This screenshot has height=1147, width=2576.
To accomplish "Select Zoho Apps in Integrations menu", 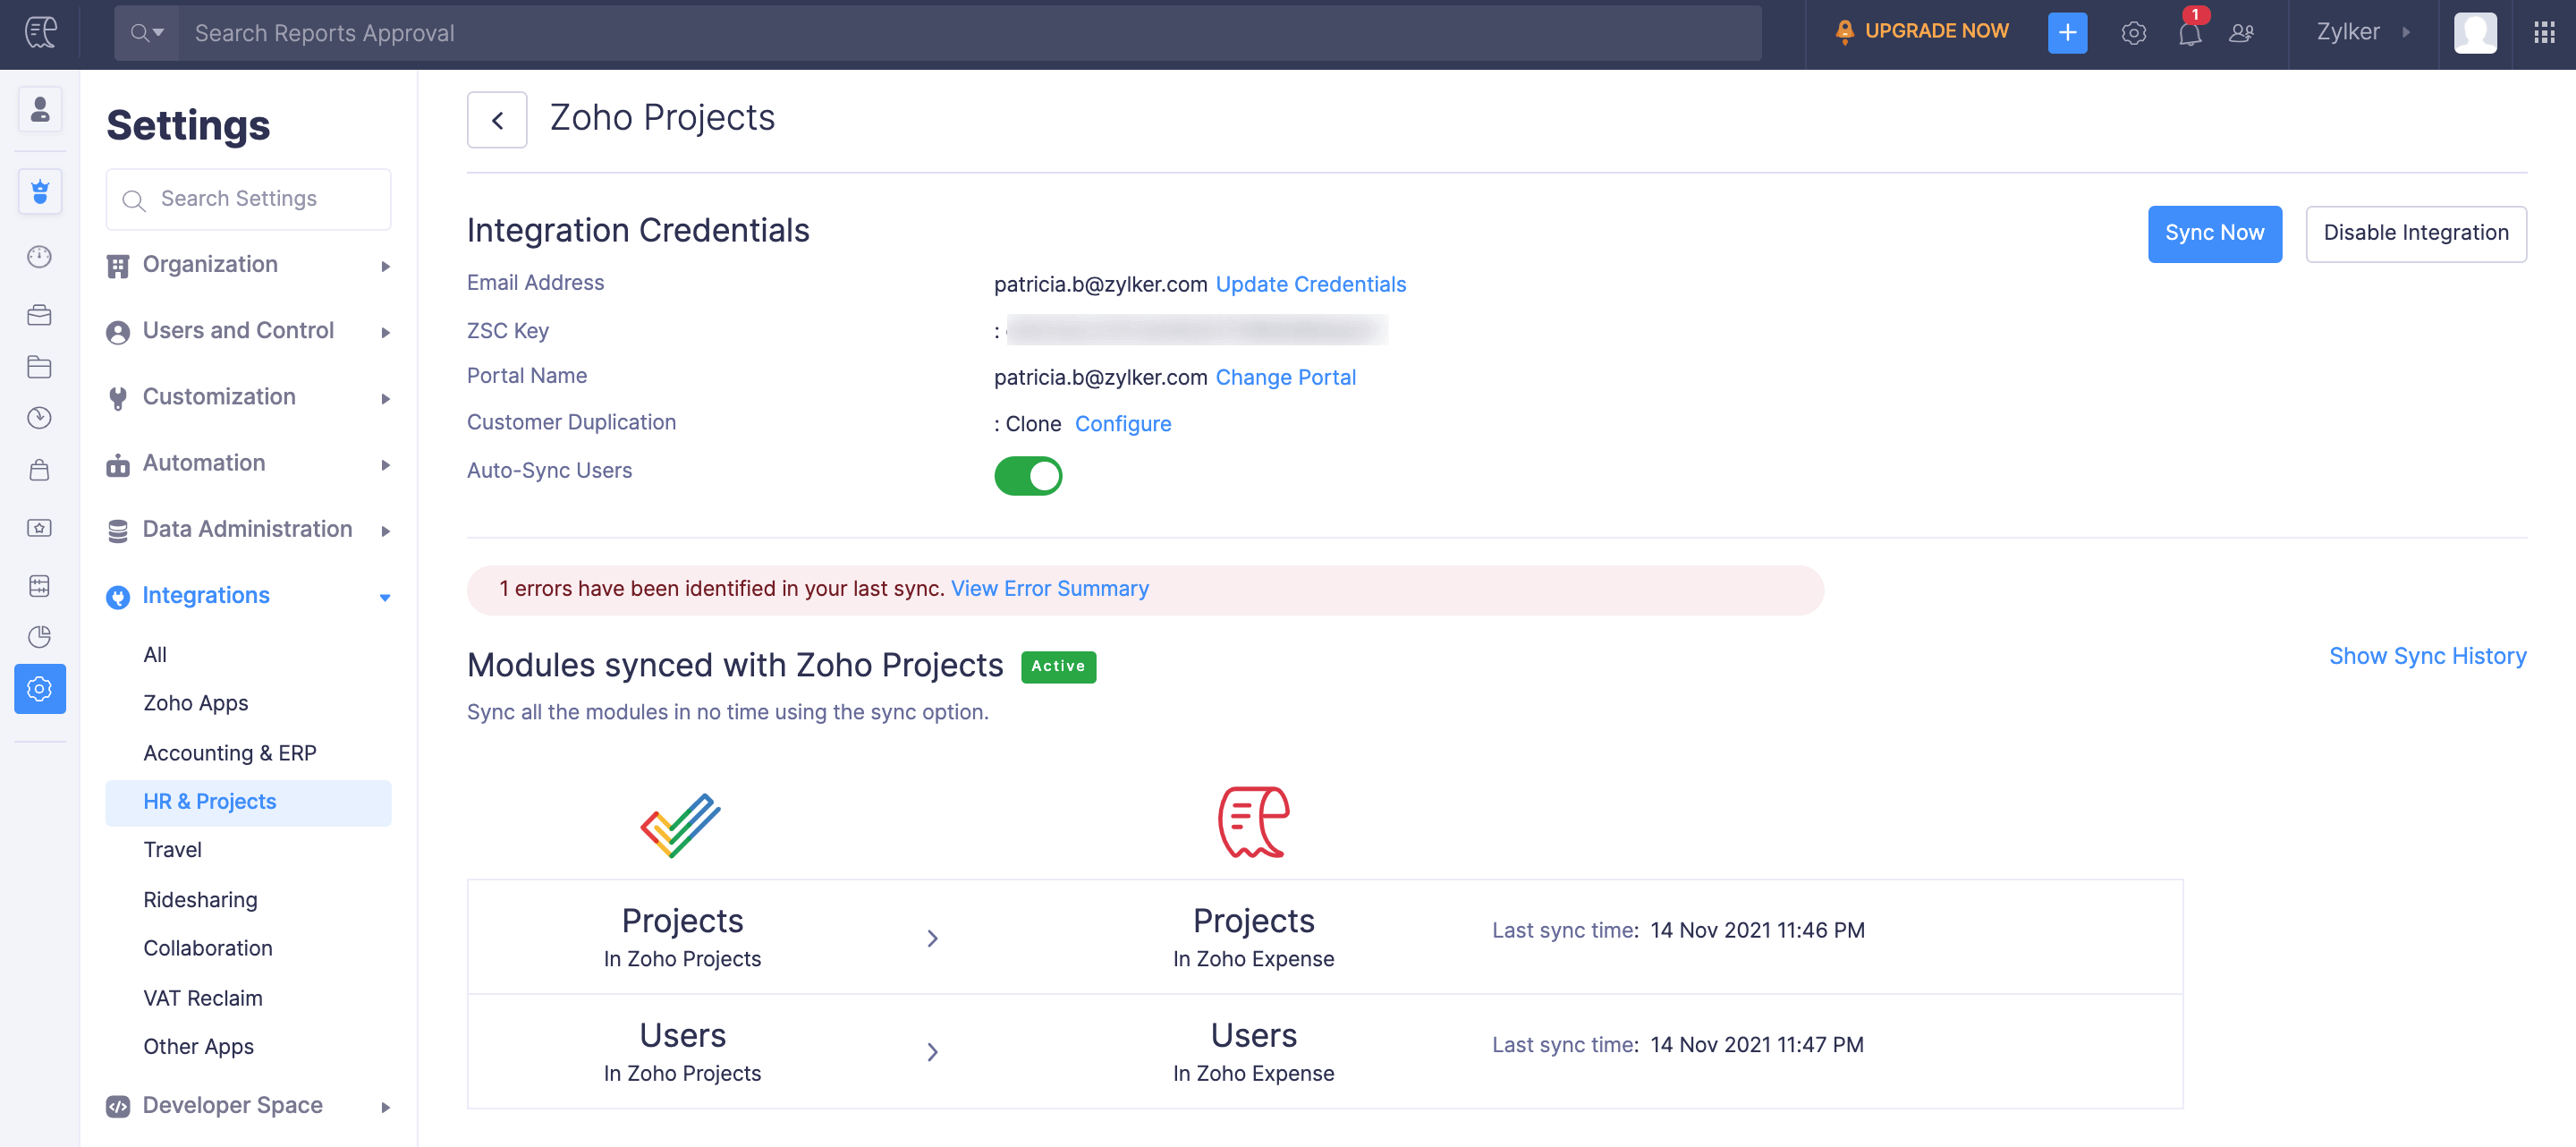I will pyautogui.click(x=196, y=703).
